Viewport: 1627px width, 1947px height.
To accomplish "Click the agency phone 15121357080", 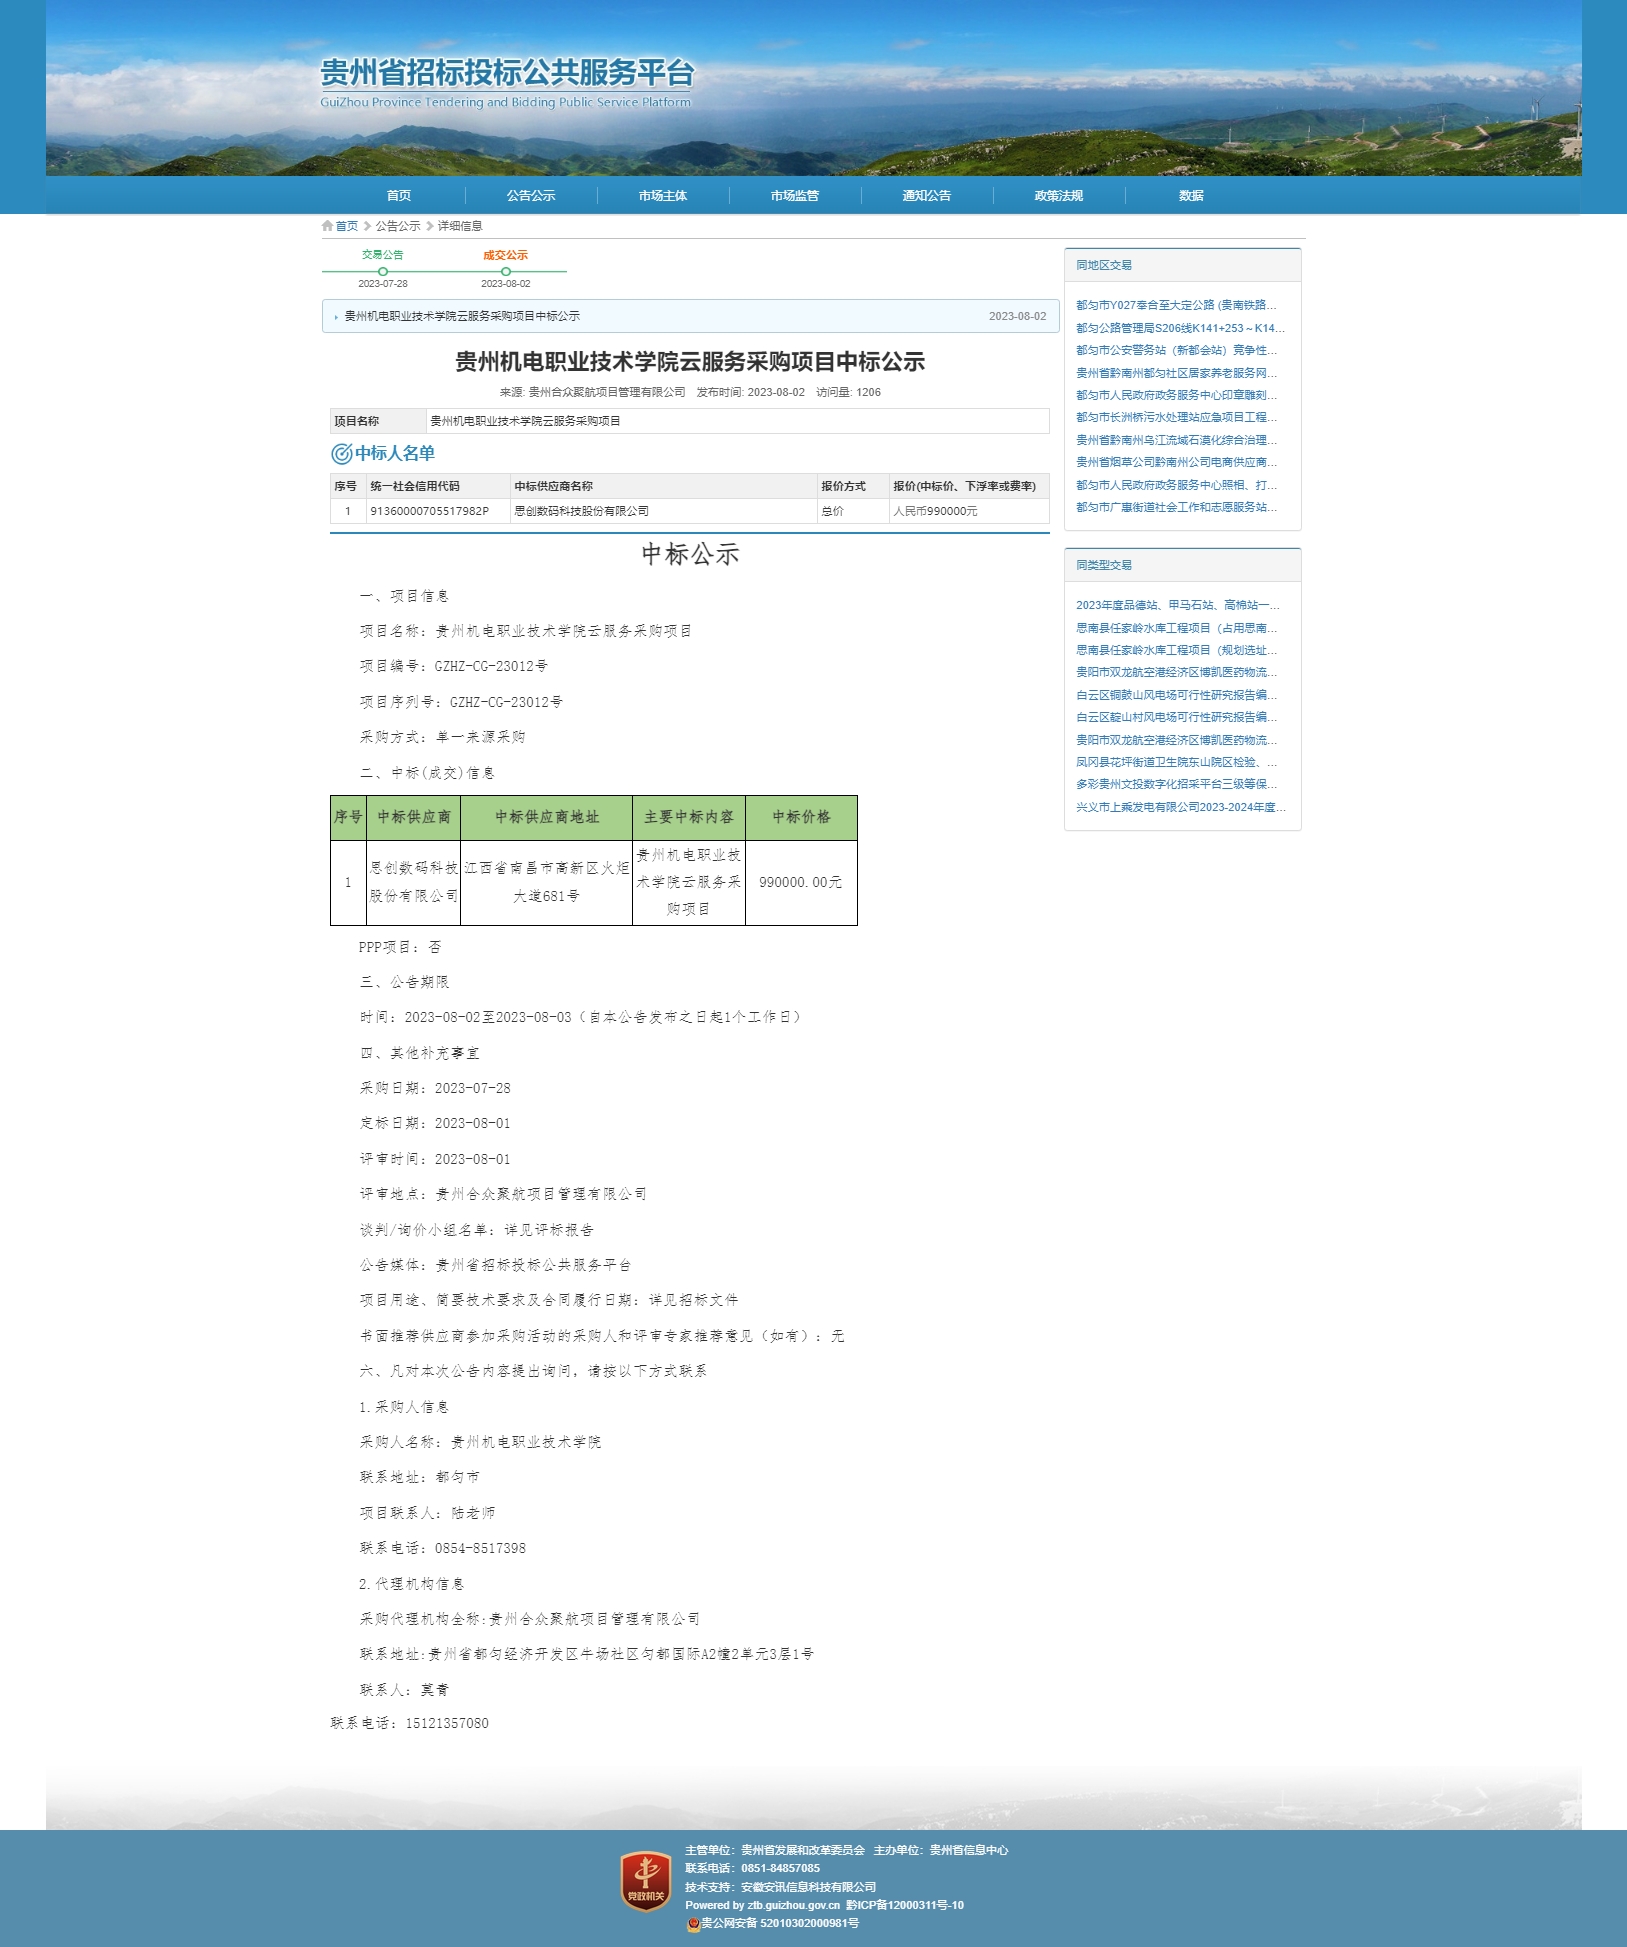I will click(x=447, y=1723).
